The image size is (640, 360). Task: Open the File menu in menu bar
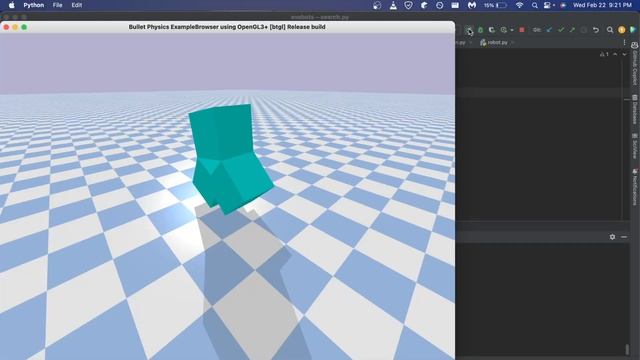(58, 5)
